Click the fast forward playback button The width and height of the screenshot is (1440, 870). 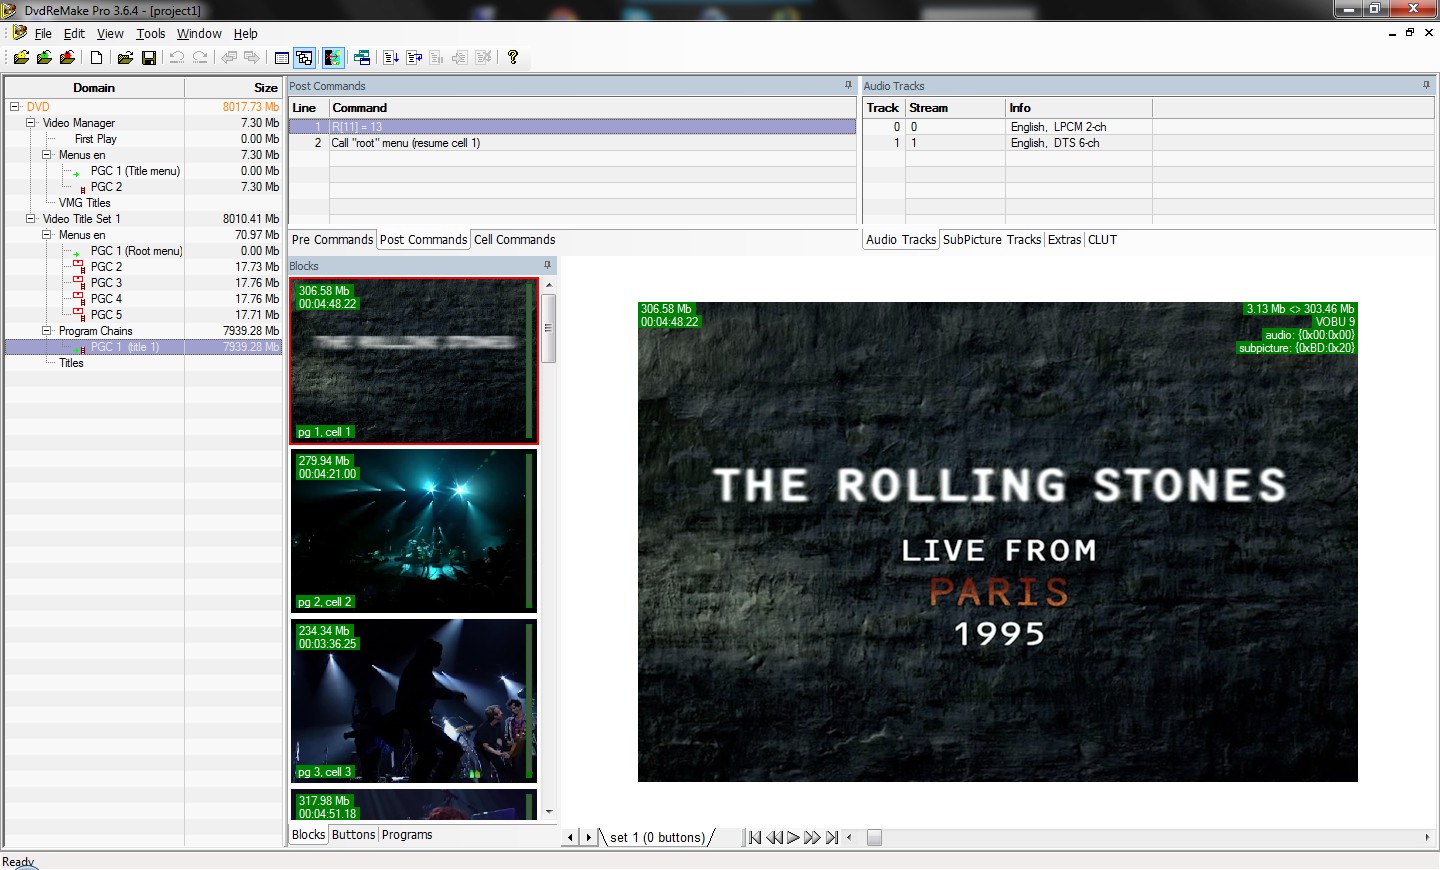812,838
